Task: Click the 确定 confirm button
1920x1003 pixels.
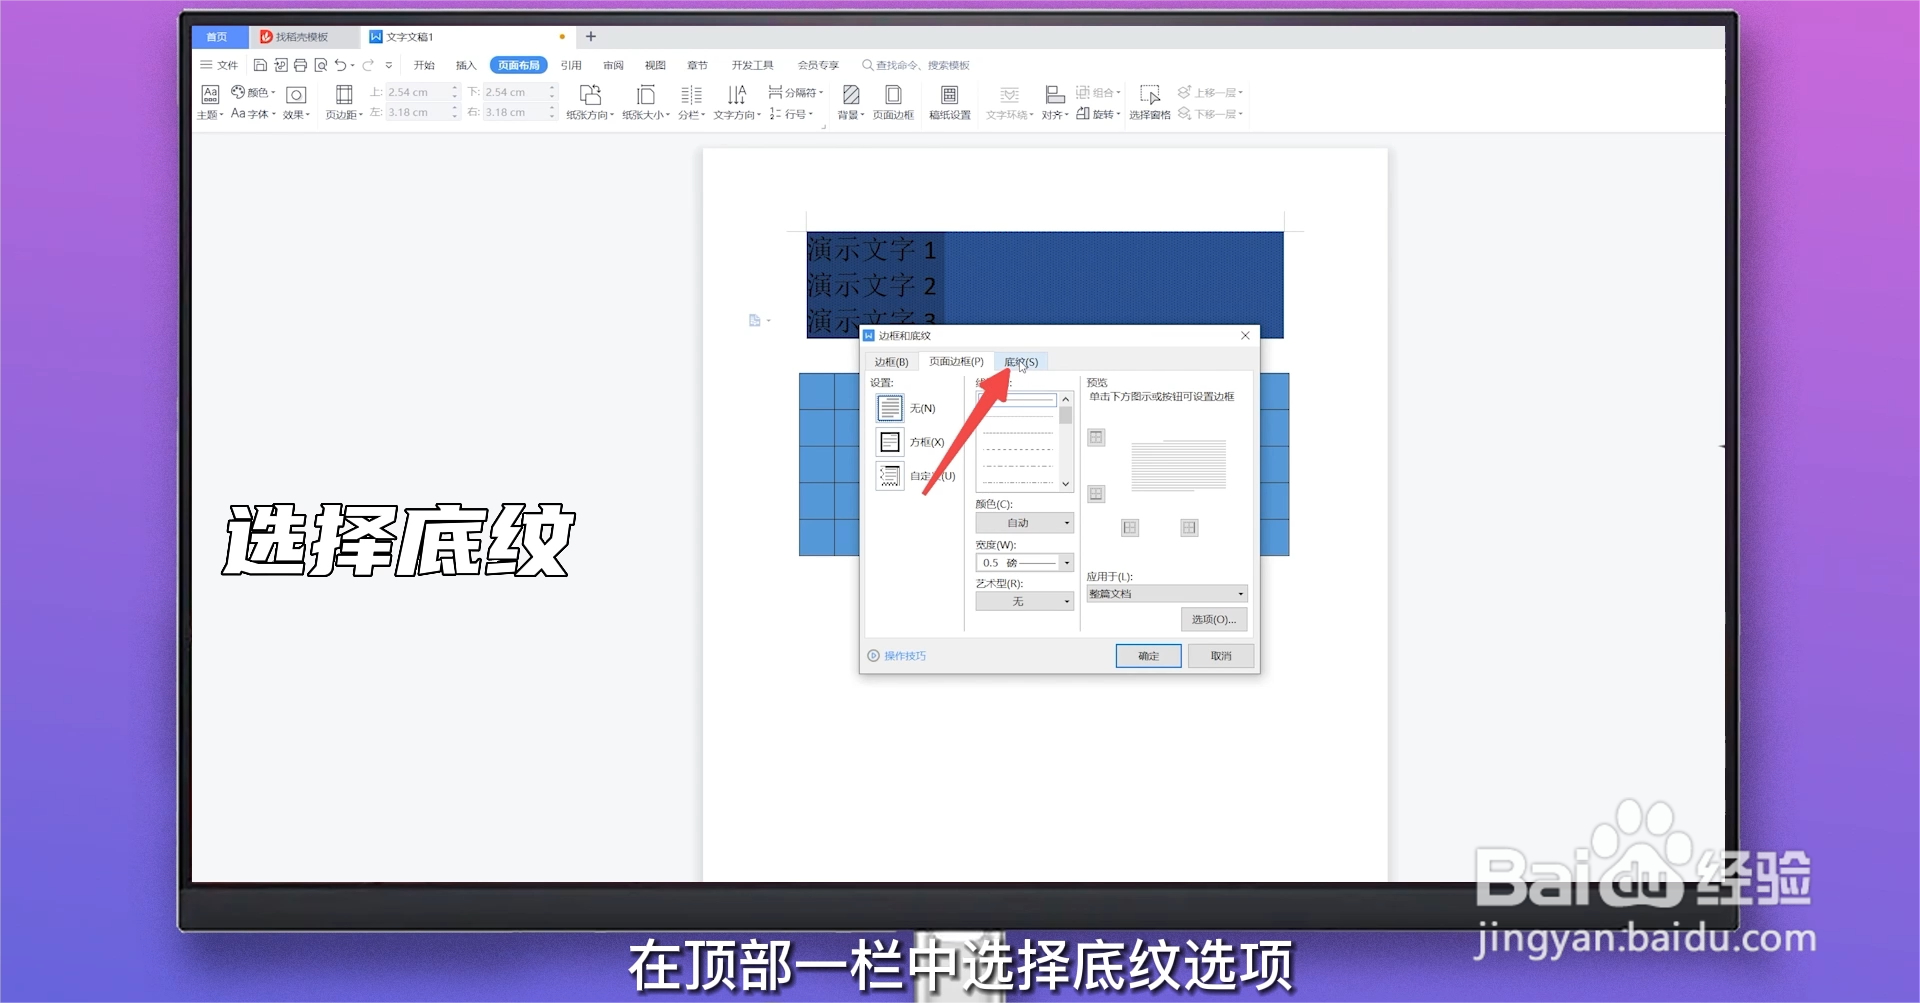Action: click(x=1147, y=655)
